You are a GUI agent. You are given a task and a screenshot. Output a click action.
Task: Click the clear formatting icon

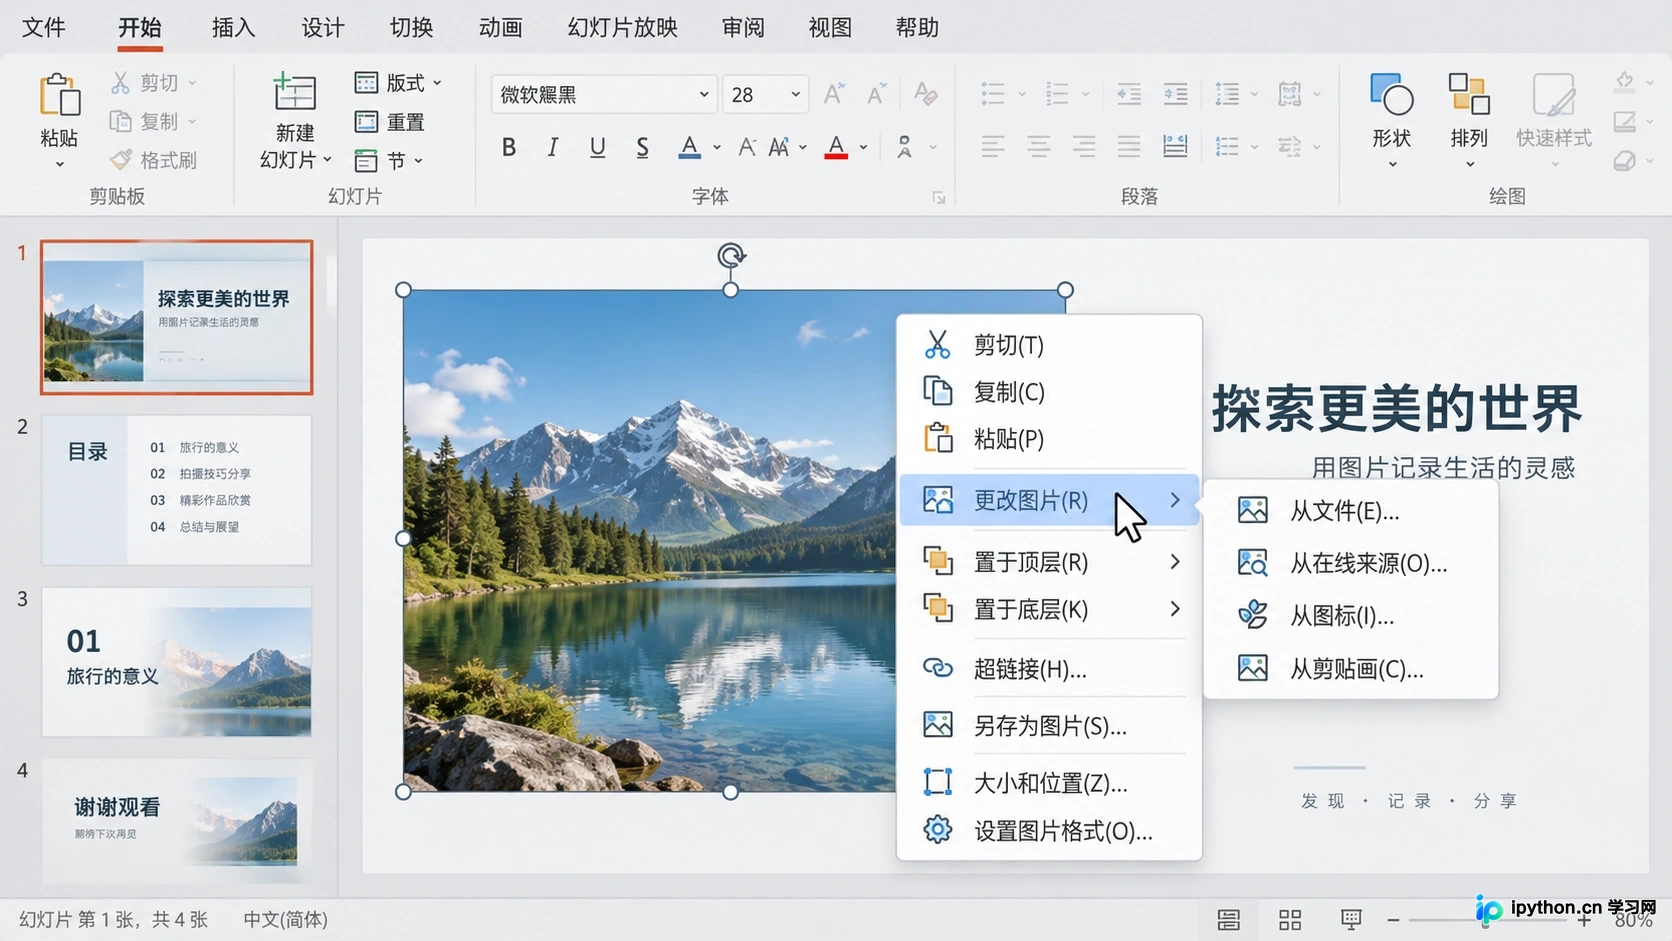(925, 94)
